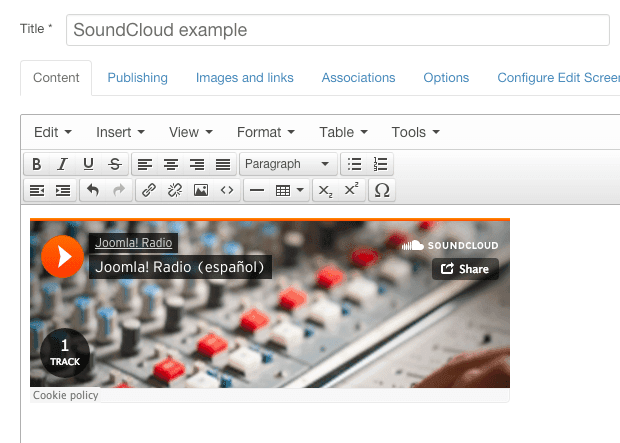Open the Table menu
Screen dimensions: 620x443
click(x=343, y=132)
